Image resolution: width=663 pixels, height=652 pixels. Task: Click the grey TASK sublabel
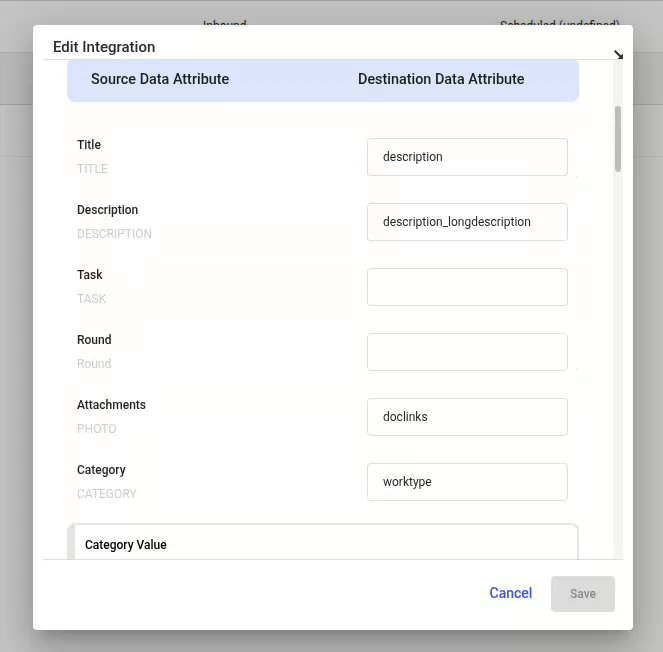pyautogui.click(x=91, y=299)
